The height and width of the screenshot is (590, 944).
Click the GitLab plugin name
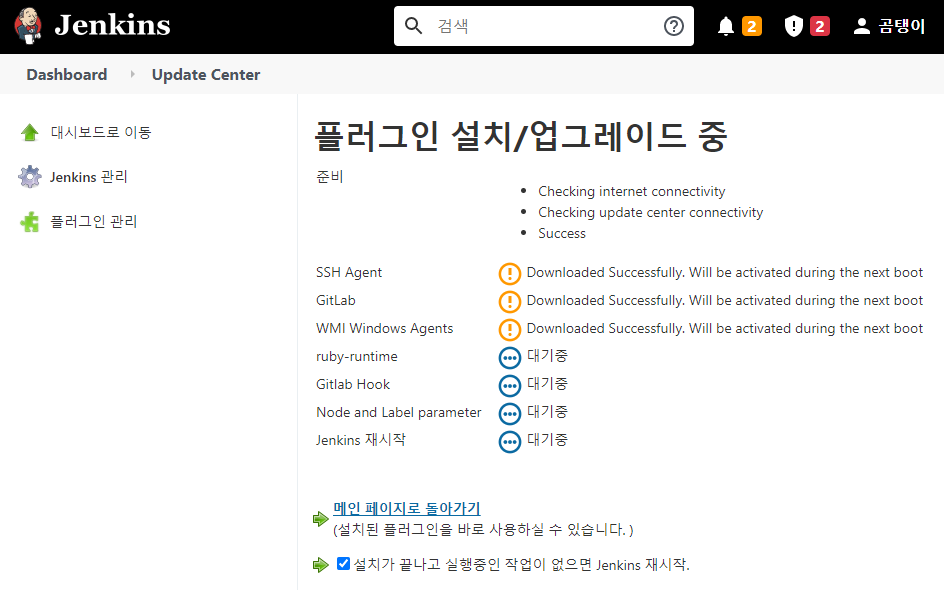tap(335, 300)
